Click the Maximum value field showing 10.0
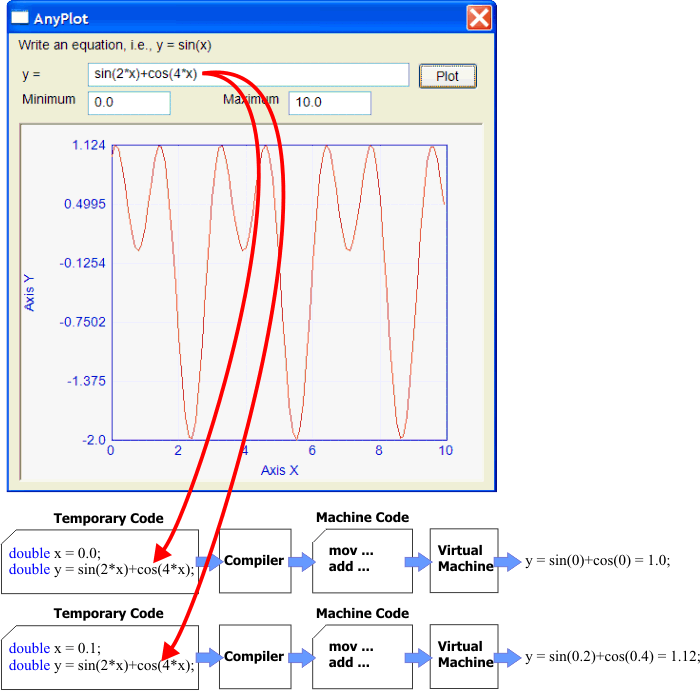This screenshot has height=691, width=700. (x=329, y=103)
